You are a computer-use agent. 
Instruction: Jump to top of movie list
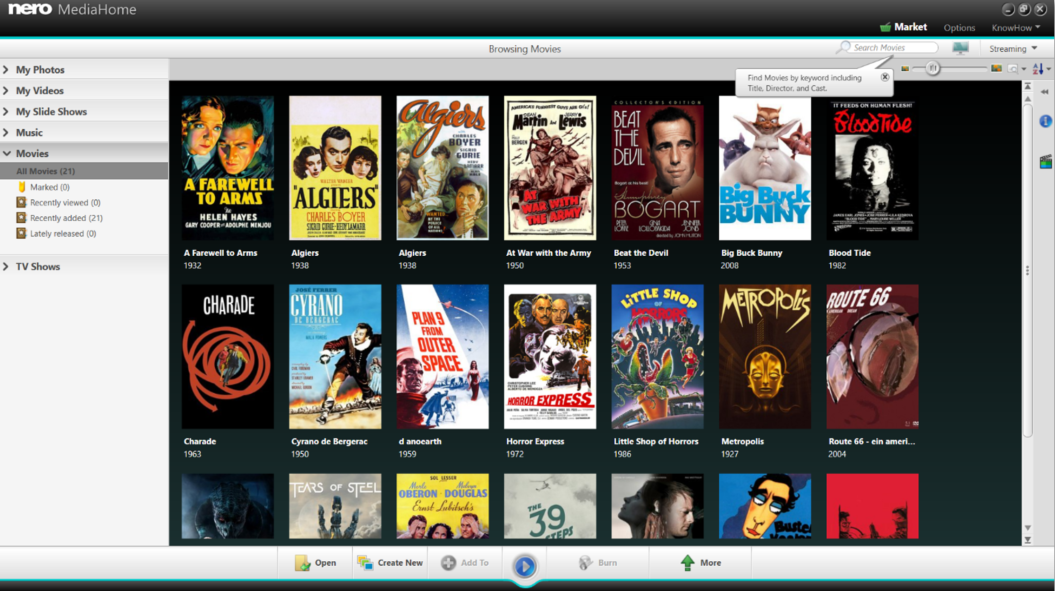[1027, 86]
